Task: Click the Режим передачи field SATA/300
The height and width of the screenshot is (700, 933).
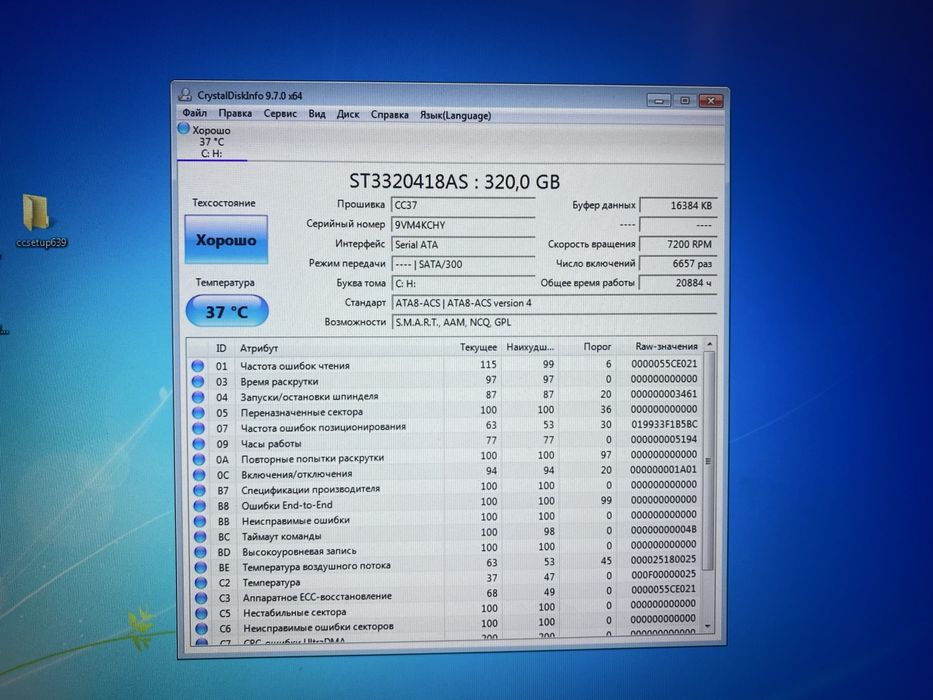Action: click(x=463, y=264)
